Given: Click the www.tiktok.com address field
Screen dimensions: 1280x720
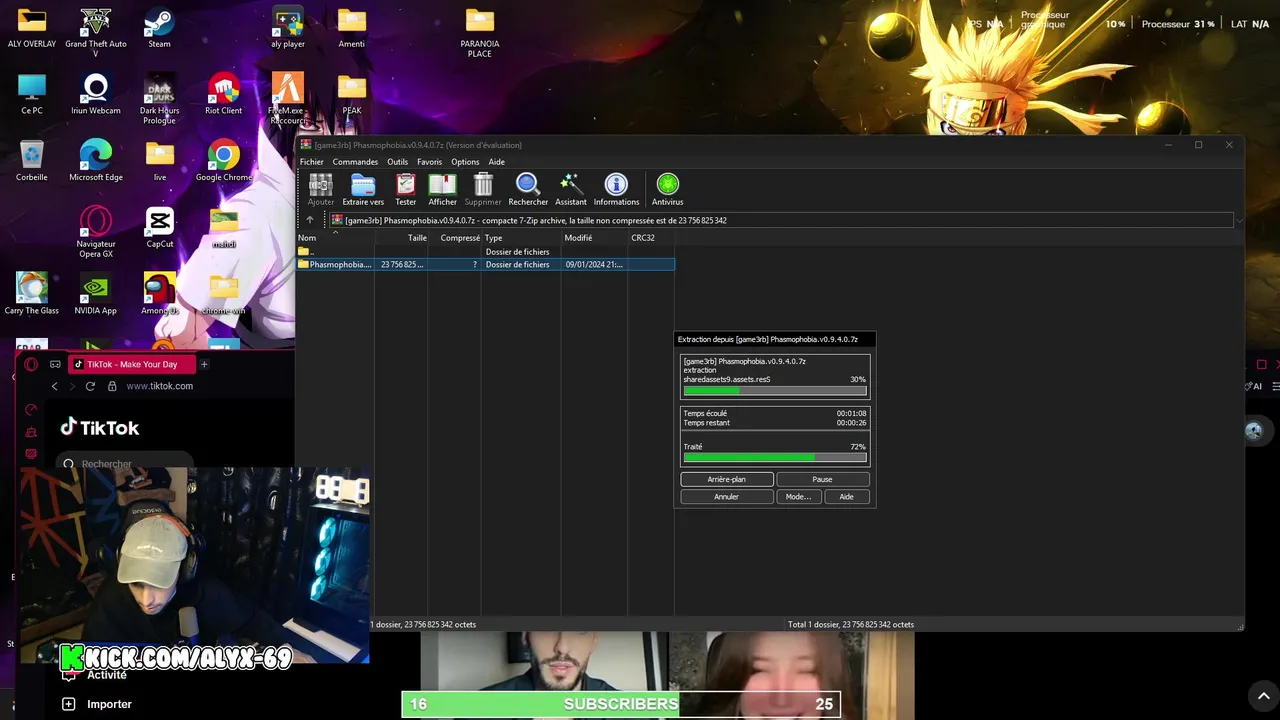Looking at the screenshot, I should pos(160,386).
